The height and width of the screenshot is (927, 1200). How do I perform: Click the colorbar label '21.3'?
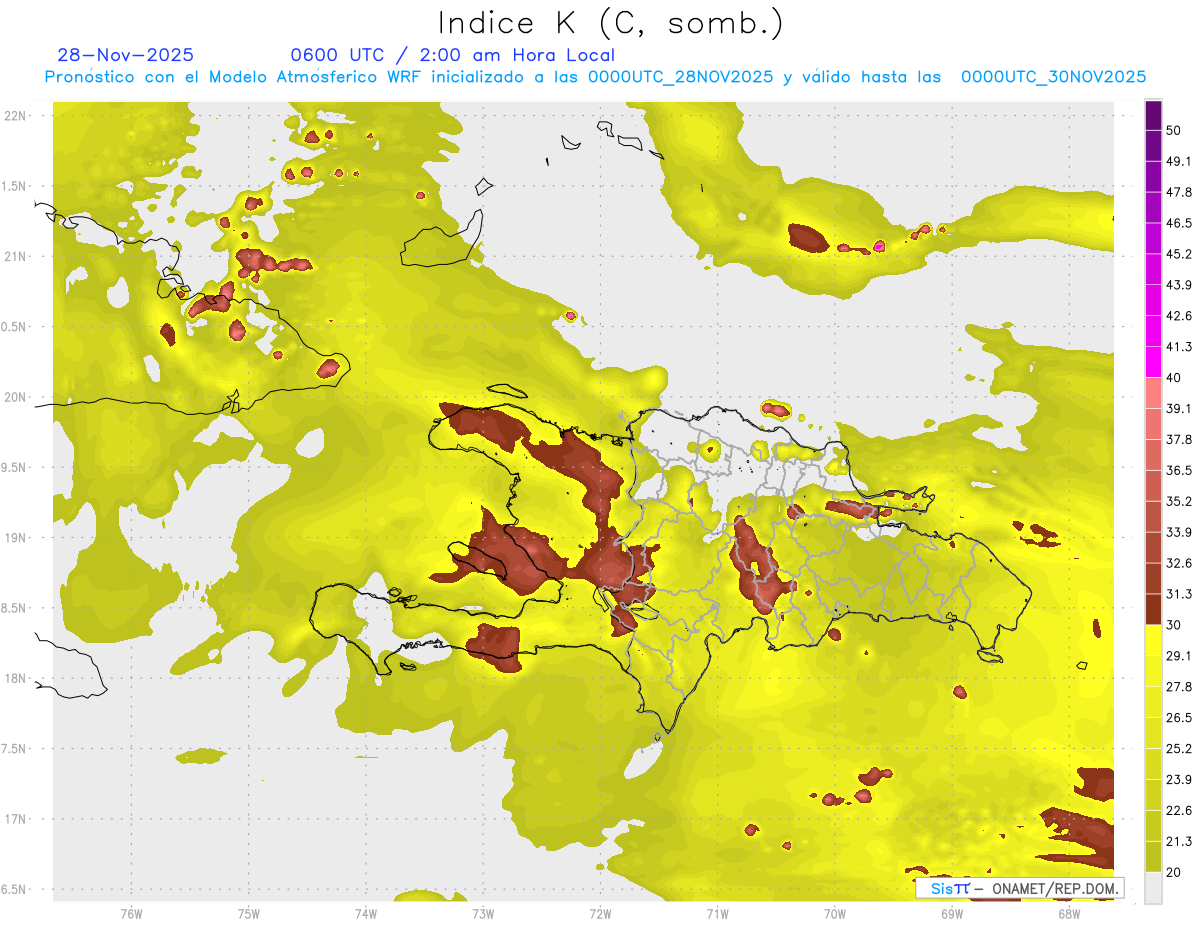coord(1179,842)
